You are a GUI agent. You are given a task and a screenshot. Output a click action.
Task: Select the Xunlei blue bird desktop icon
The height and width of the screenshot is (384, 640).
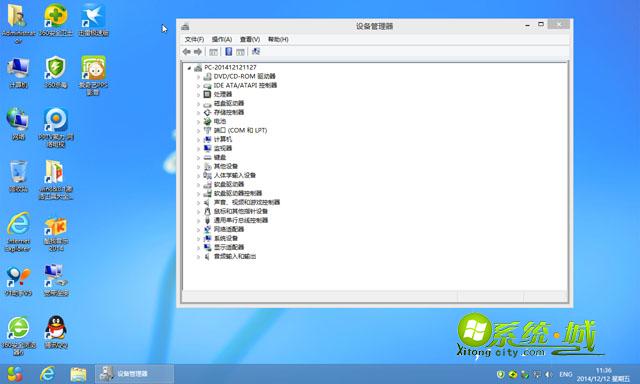click(x=93, y=16)
